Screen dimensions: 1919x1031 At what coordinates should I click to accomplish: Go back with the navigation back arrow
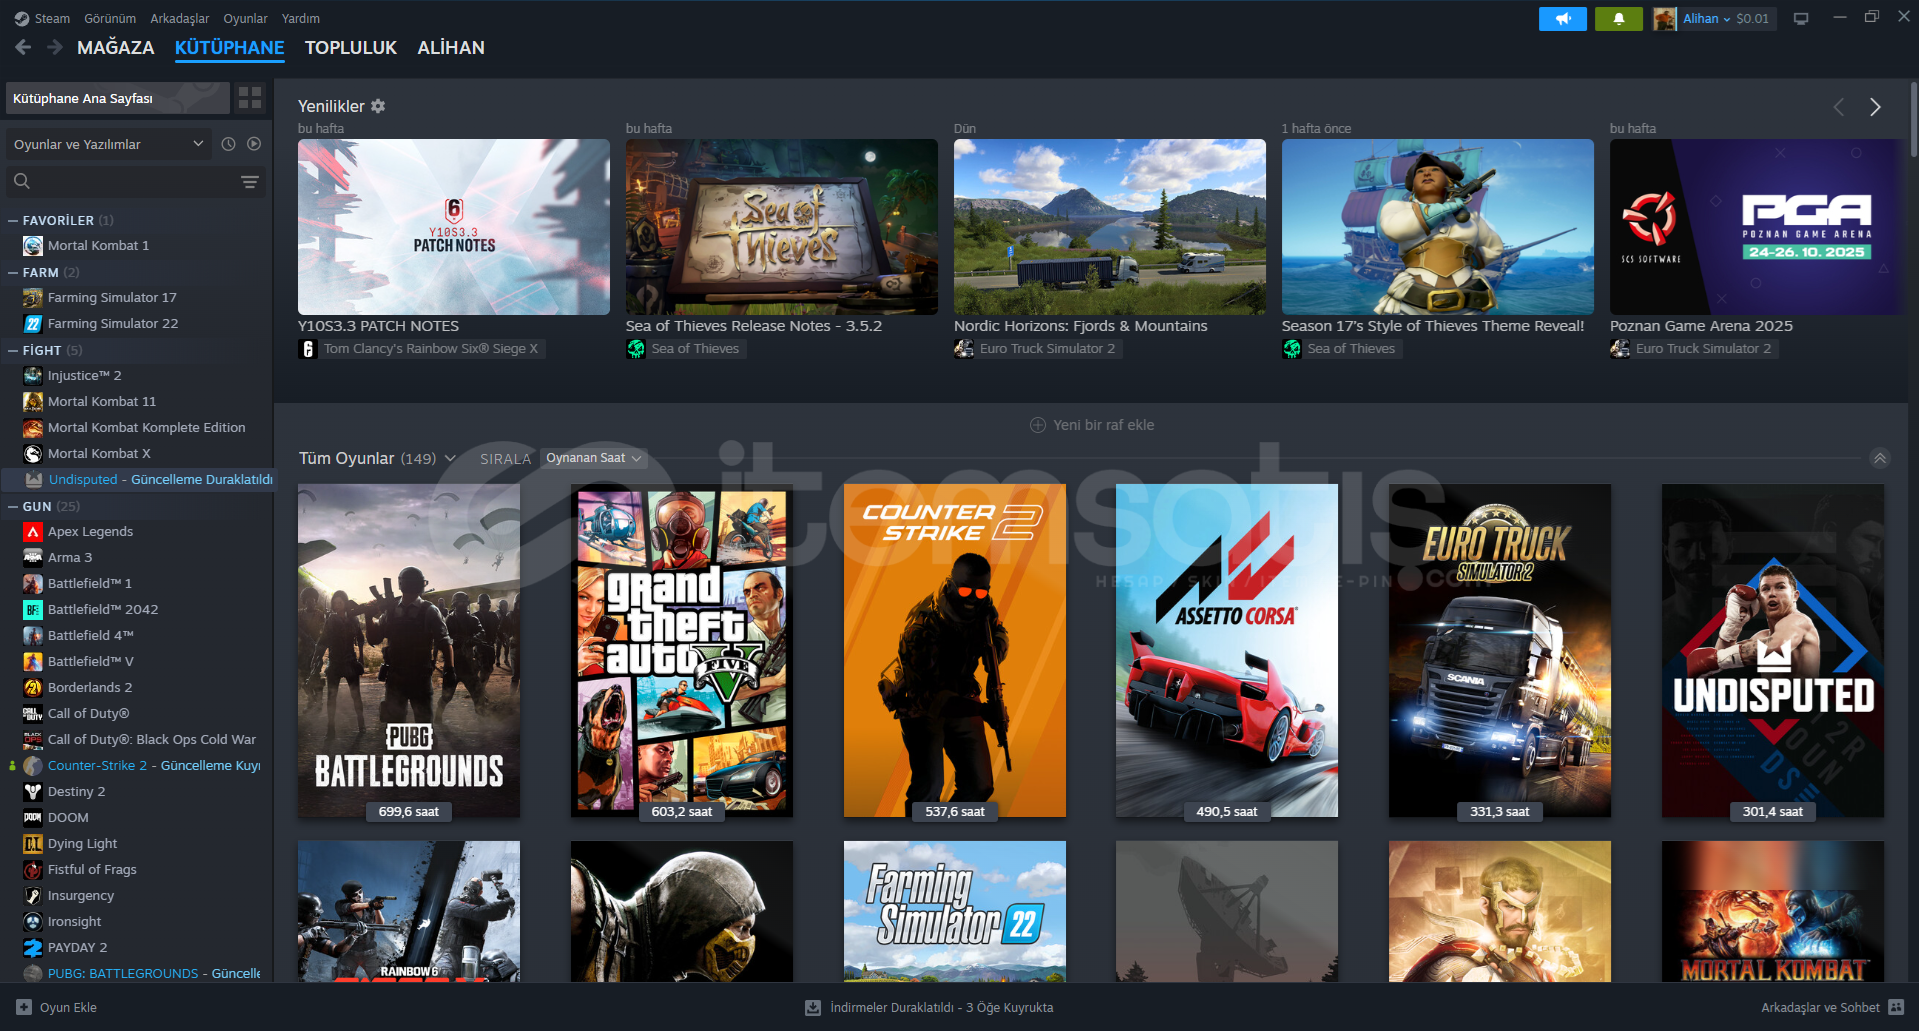point(23,47)
